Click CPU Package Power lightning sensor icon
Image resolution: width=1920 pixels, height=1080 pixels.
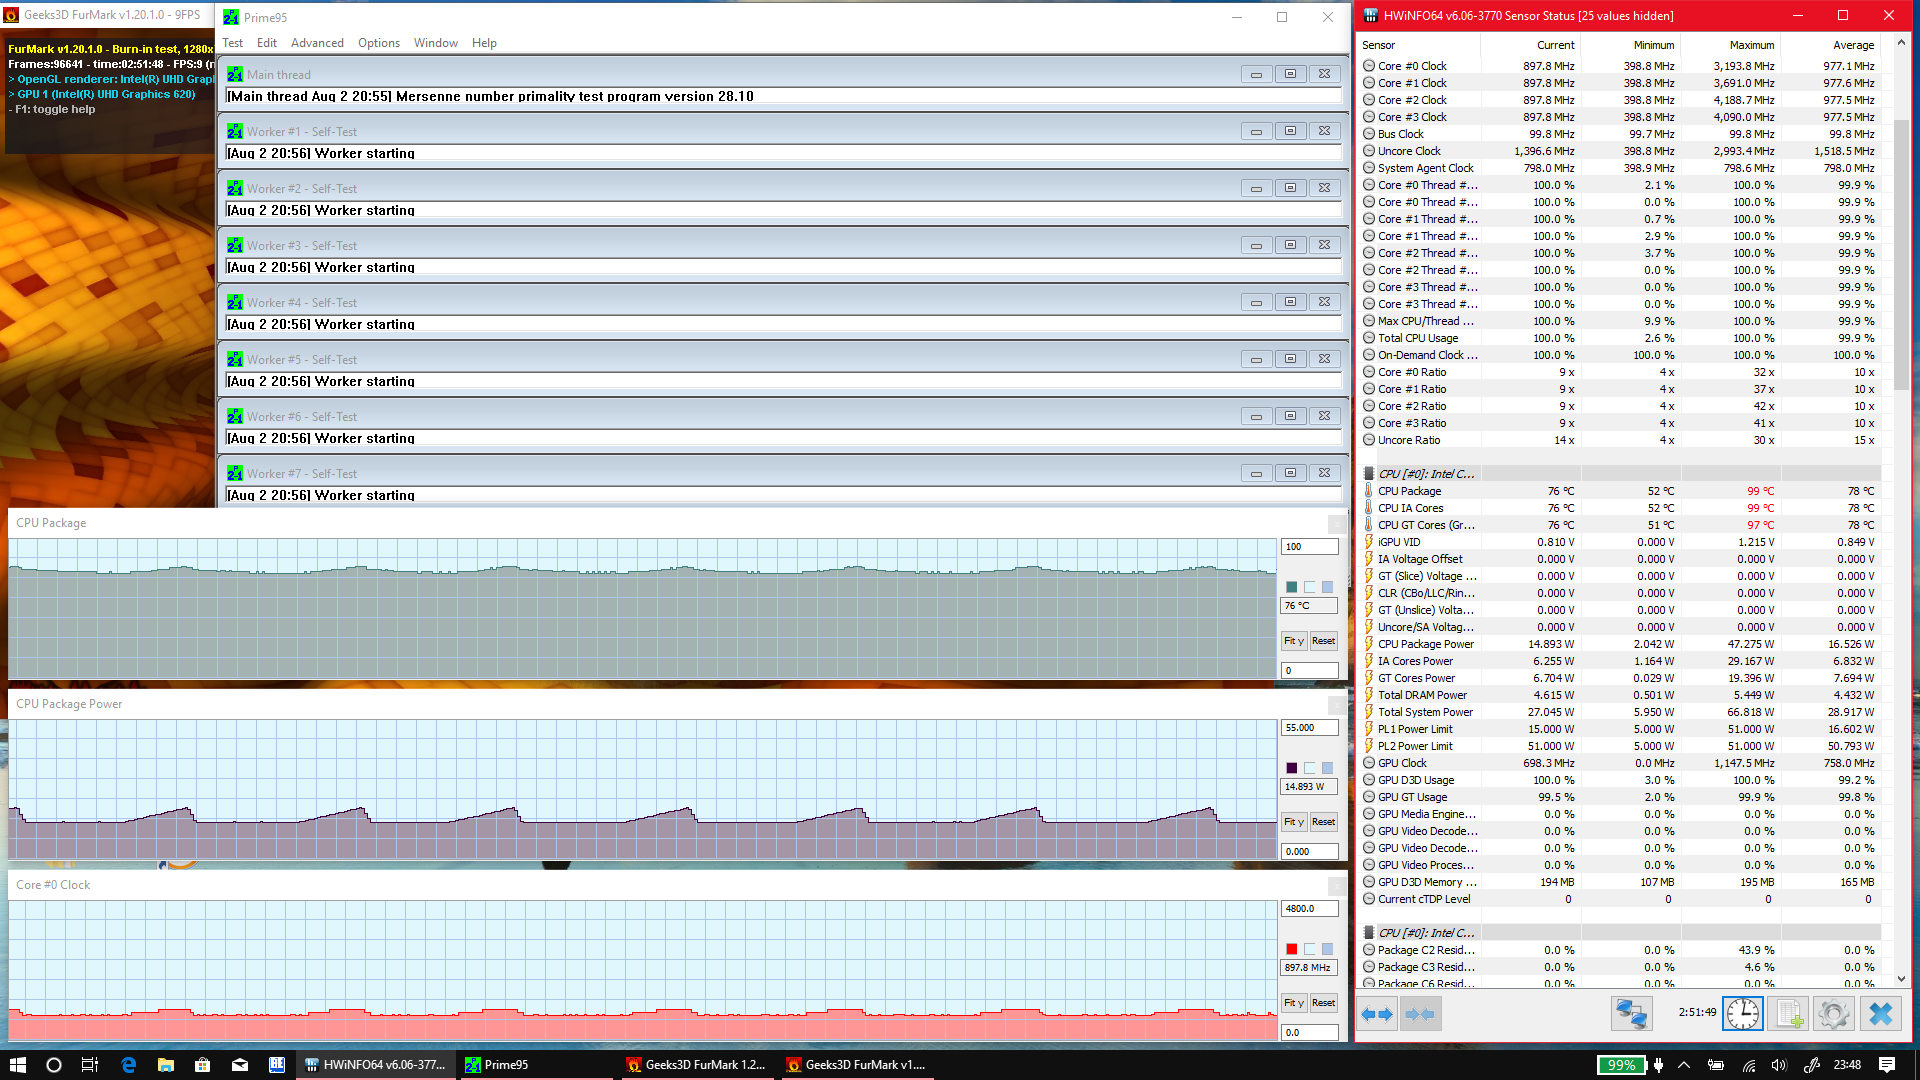(x=1368, y=644)
